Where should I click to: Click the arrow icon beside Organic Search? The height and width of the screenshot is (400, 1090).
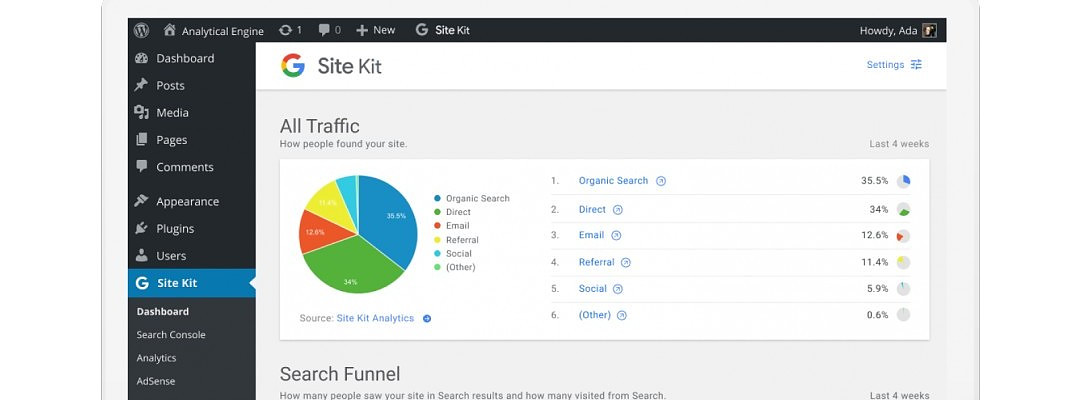click(661, 182)
